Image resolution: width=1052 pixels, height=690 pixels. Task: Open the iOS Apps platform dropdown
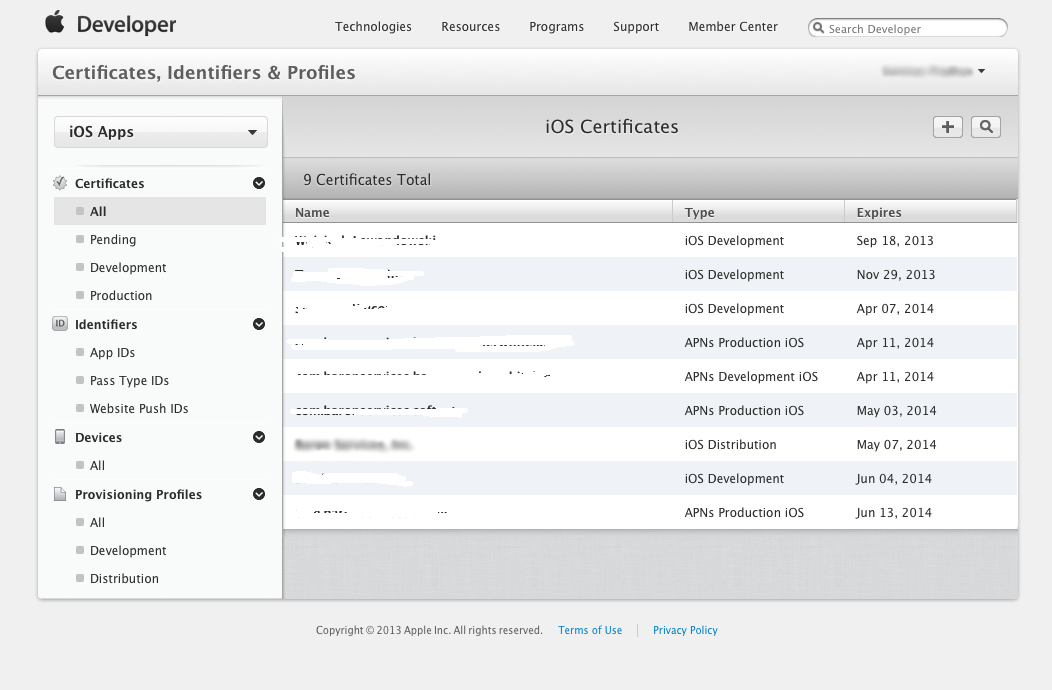click(x=160, y=132)
